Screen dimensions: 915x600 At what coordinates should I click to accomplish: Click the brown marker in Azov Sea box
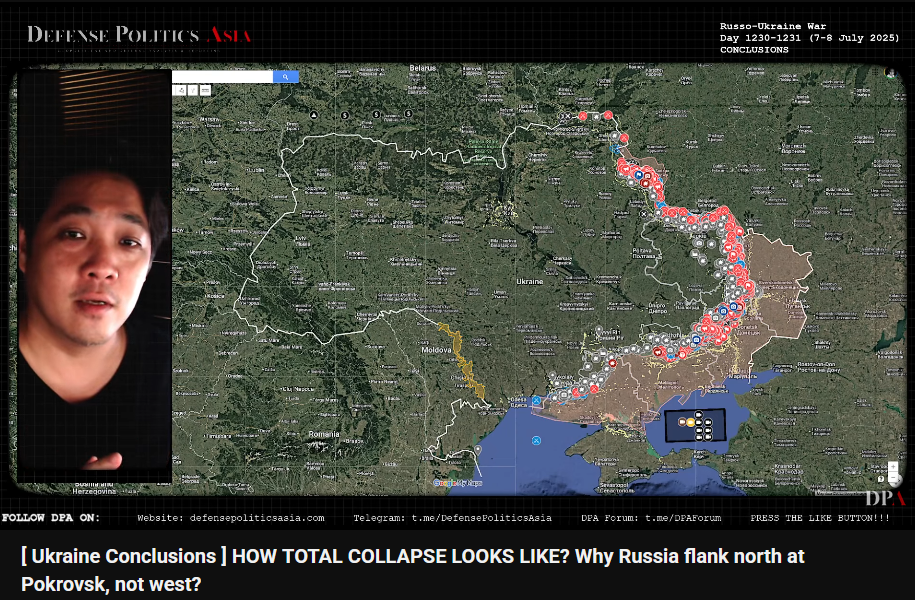[x=682, y=422]
